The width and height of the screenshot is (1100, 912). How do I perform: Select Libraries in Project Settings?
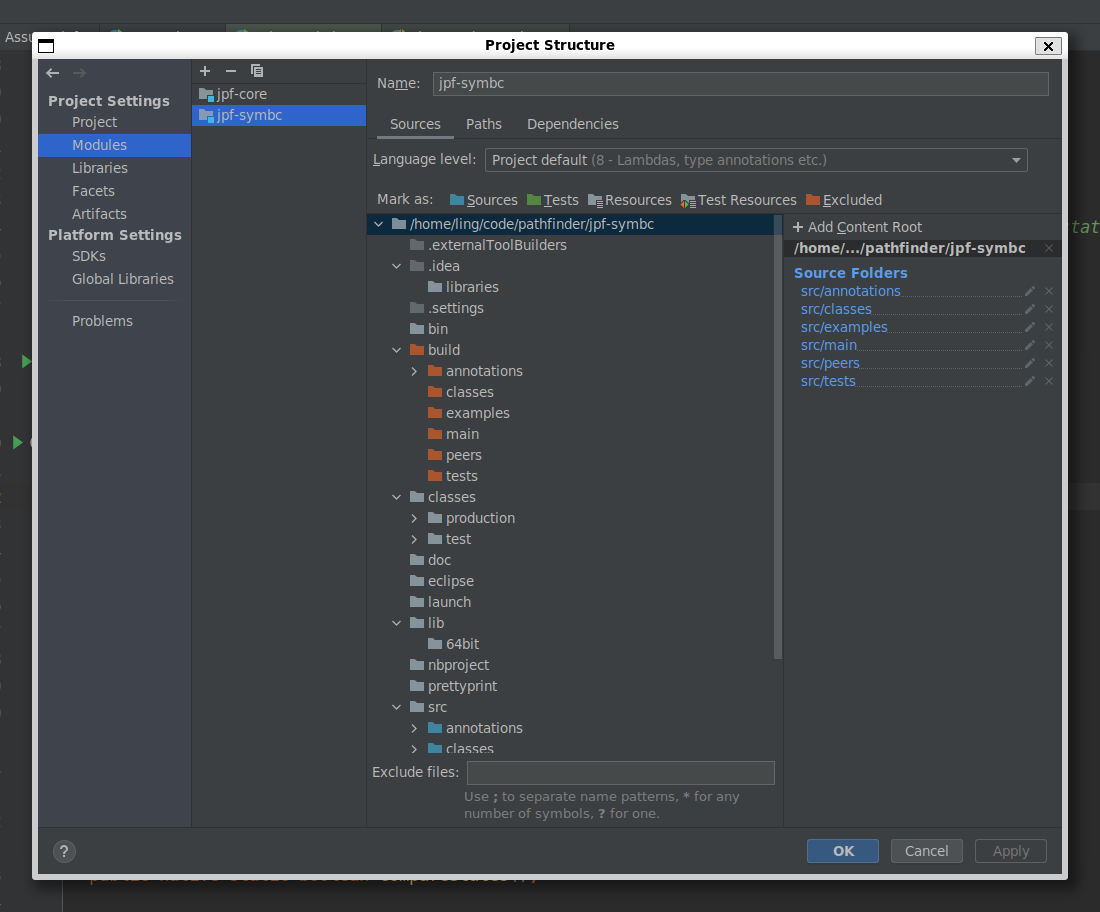click(100, 168)
